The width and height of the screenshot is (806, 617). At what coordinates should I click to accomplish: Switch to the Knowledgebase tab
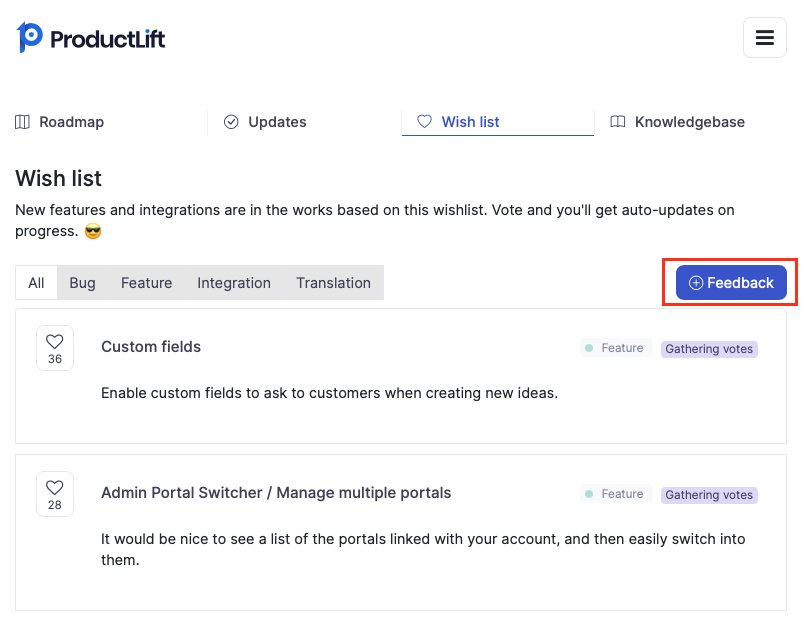690,122
